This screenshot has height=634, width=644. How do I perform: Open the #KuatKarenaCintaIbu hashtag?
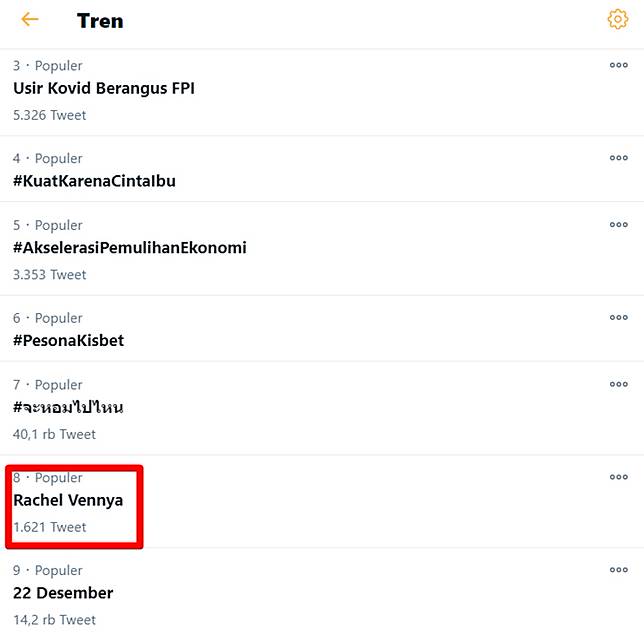(x=95, y=181)
